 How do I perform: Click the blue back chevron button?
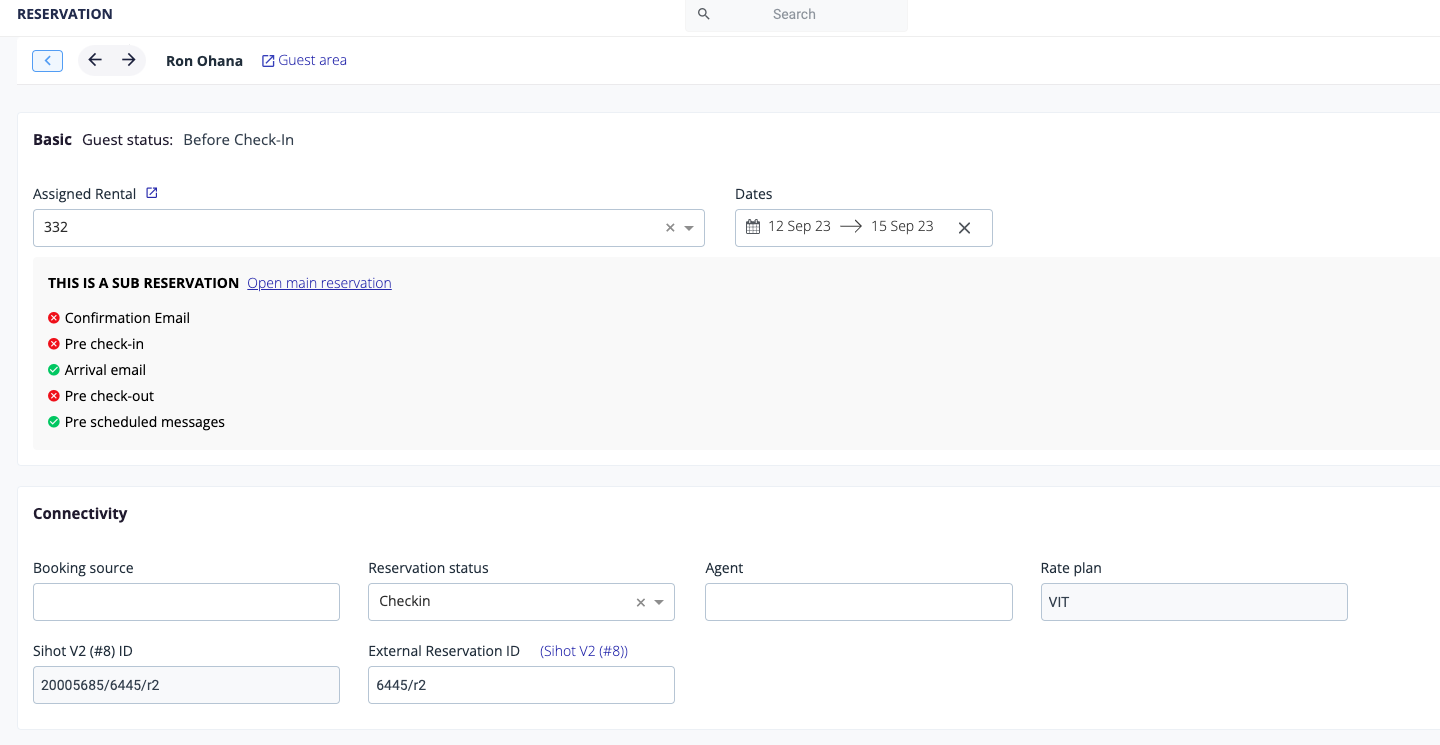click(47, 61)
